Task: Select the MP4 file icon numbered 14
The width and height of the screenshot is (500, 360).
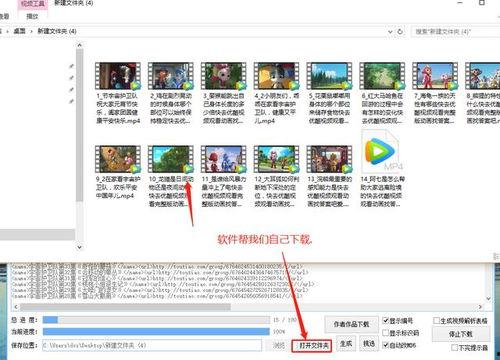Action: tap(380, 151)
